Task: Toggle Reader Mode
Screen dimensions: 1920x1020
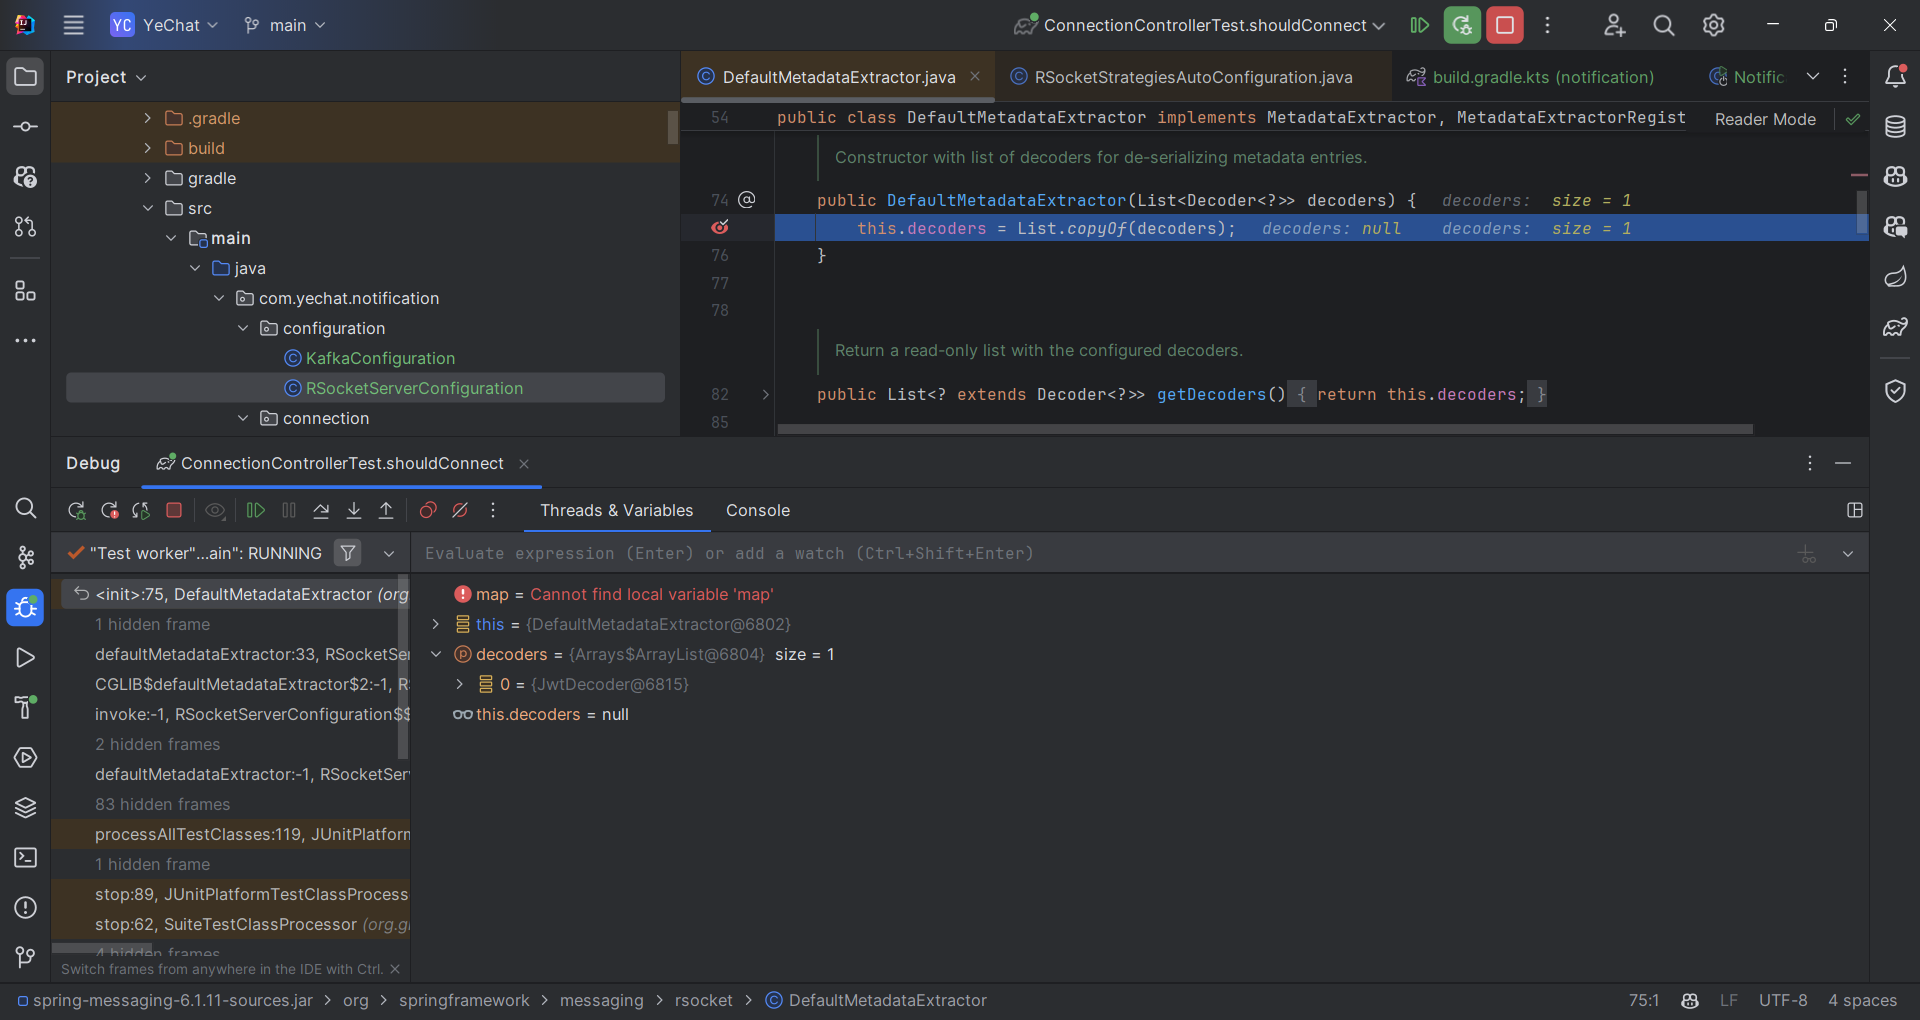Action: coord(1765,119)
